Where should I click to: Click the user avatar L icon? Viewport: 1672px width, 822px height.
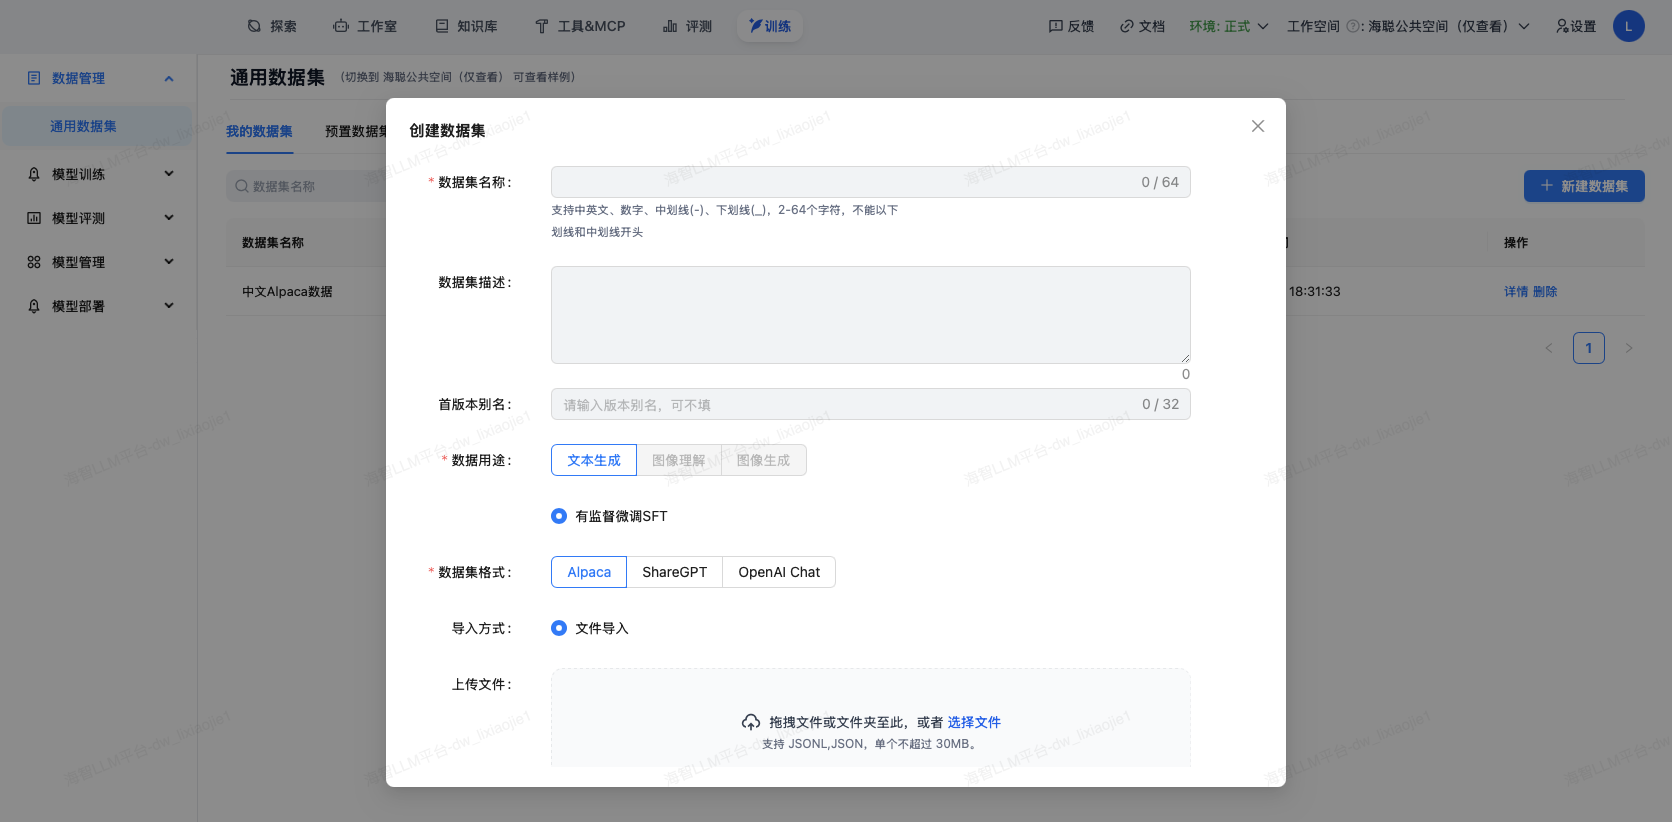[x=1628, y=26]
